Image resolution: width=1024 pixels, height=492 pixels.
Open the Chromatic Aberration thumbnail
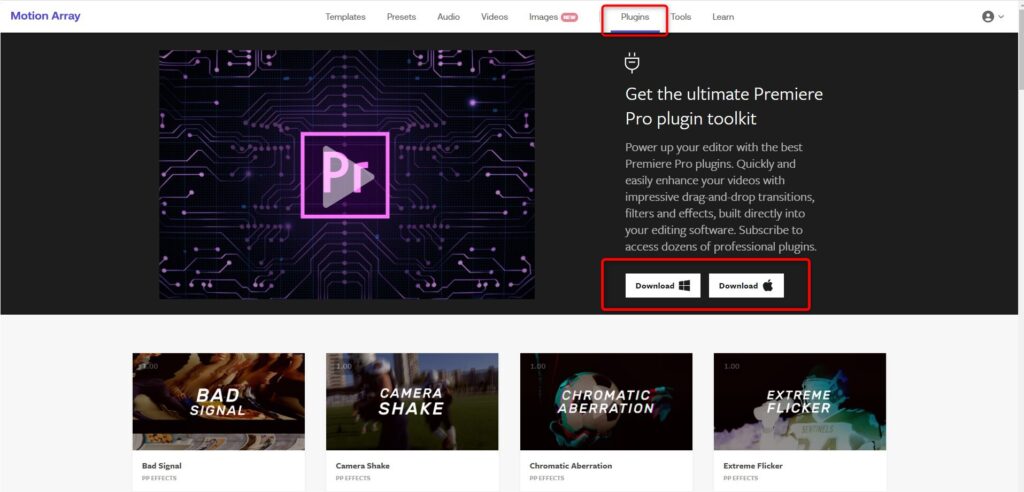click(x=606, y=401)
